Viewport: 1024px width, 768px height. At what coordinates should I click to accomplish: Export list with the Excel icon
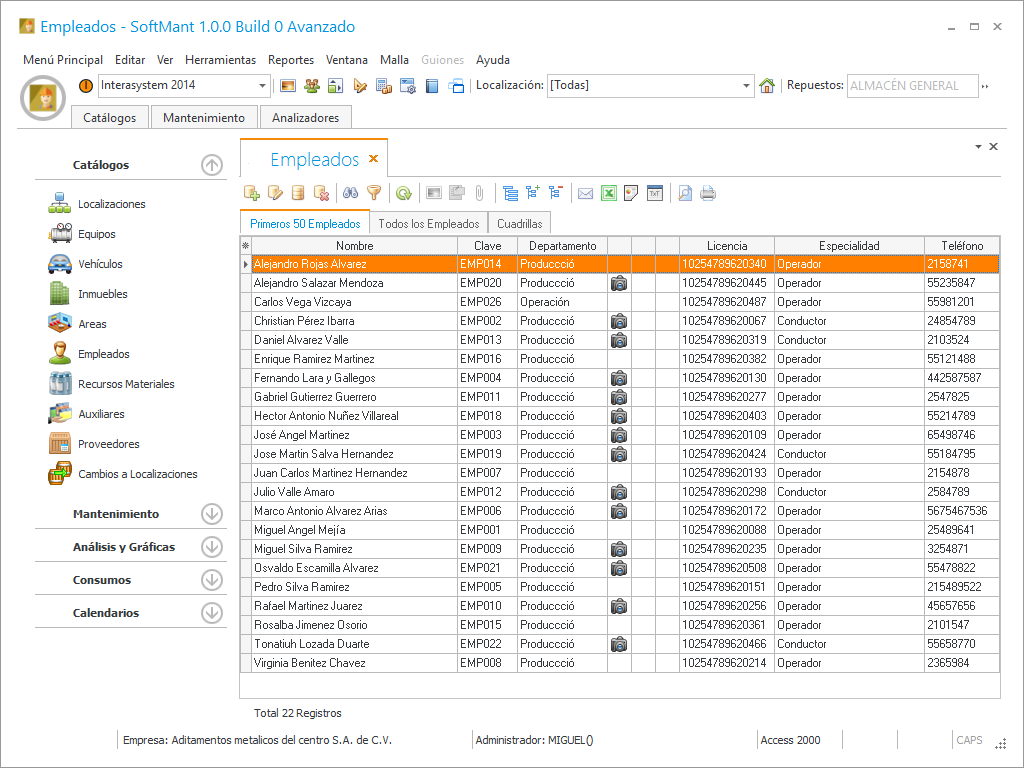(x=609, y=194)
